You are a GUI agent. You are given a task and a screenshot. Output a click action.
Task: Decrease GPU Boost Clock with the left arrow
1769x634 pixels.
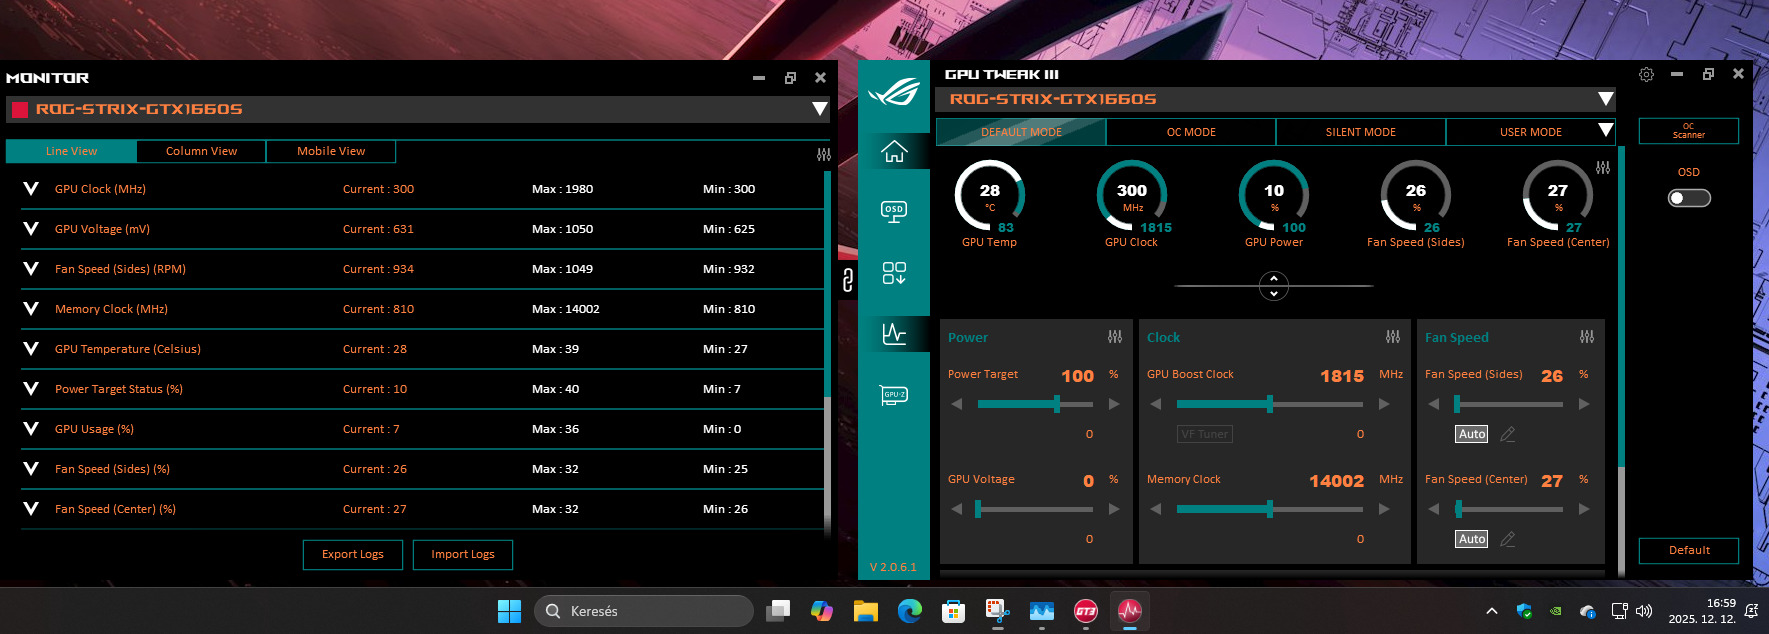[1156, 404]
